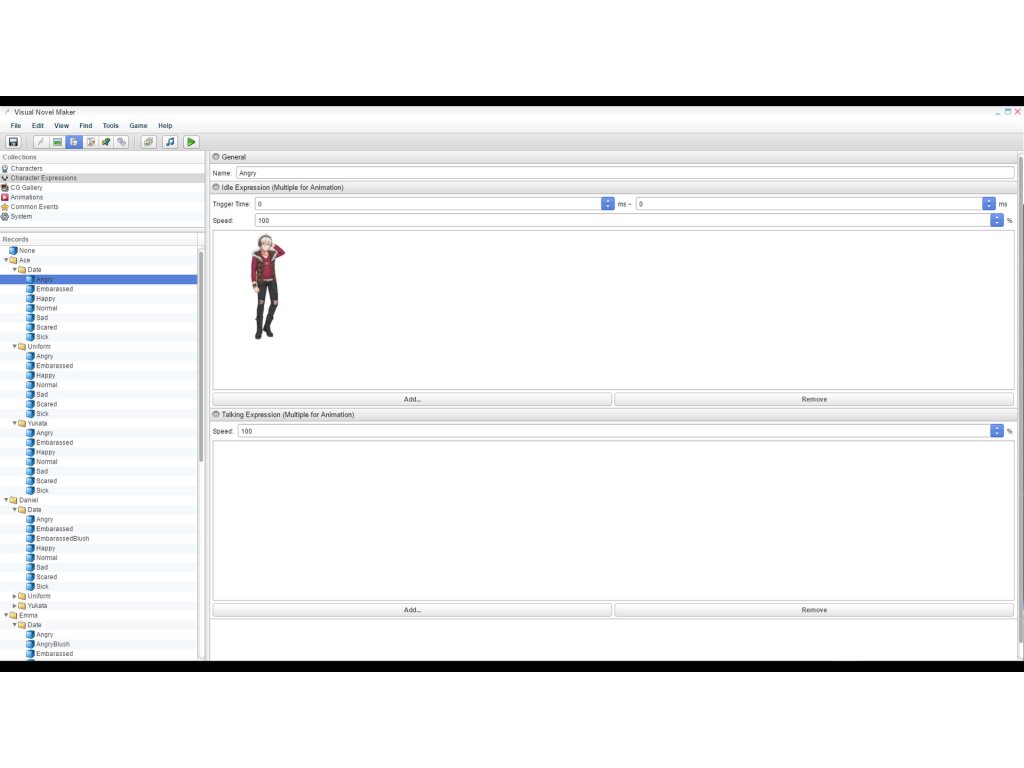
Task: Open the View menu
Action: point(61,125)
